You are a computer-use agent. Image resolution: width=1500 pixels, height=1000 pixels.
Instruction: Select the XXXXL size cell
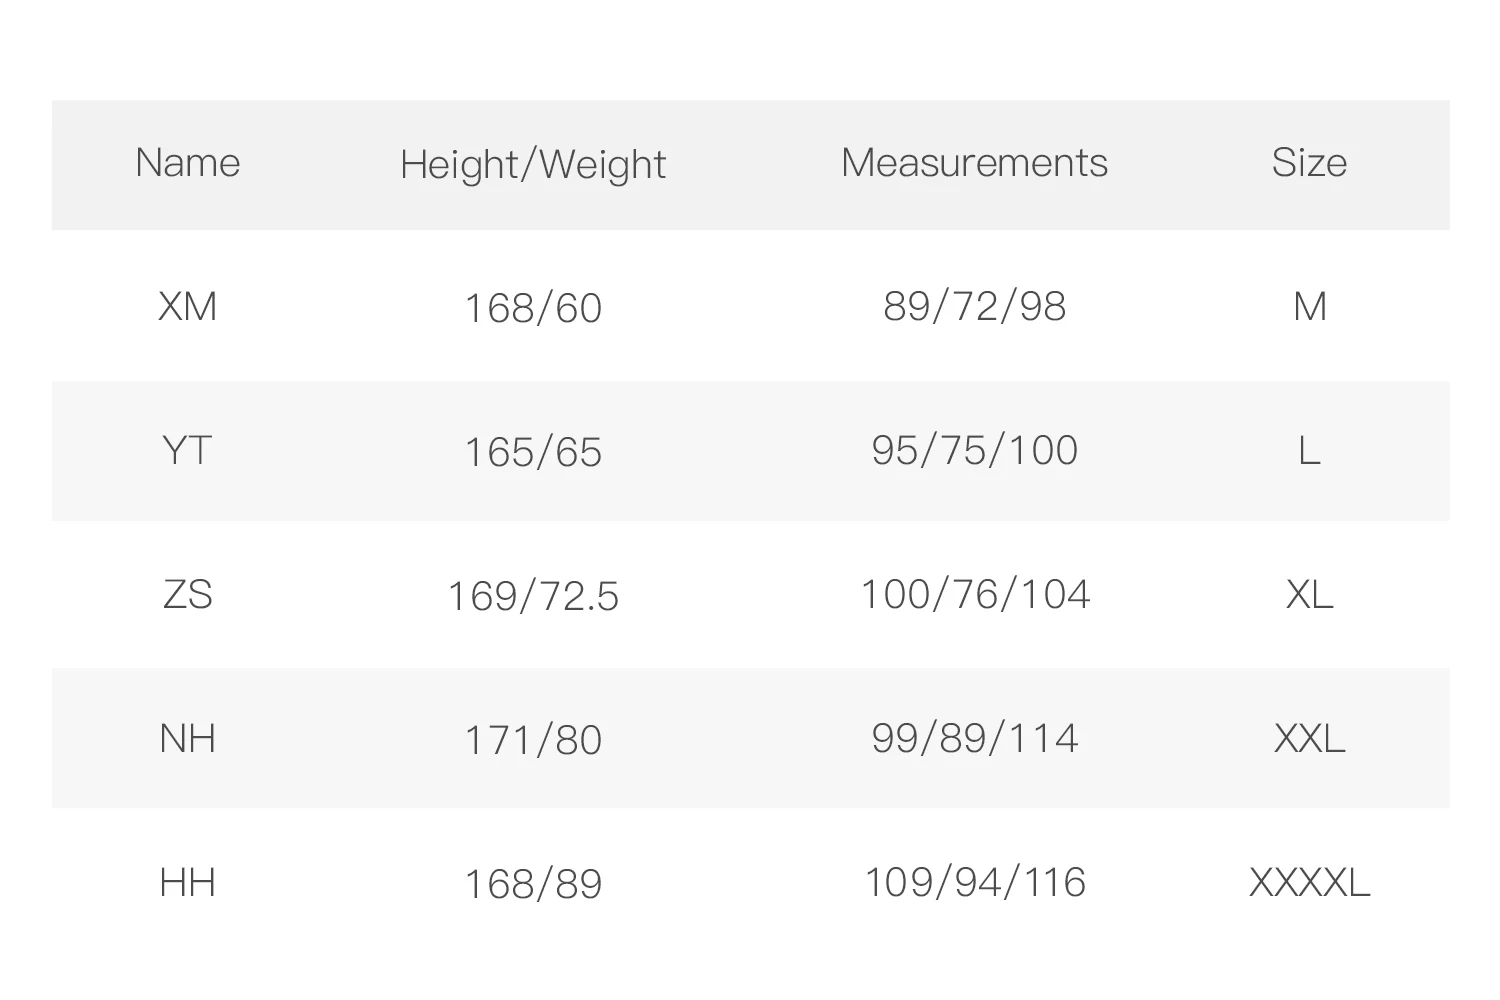coord(1309,883)
